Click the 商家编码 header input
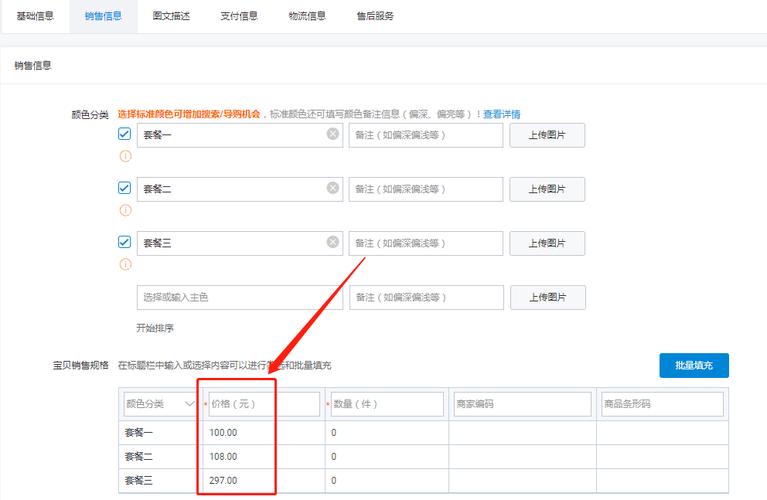 pyautogui.click(x=522, y=404)
